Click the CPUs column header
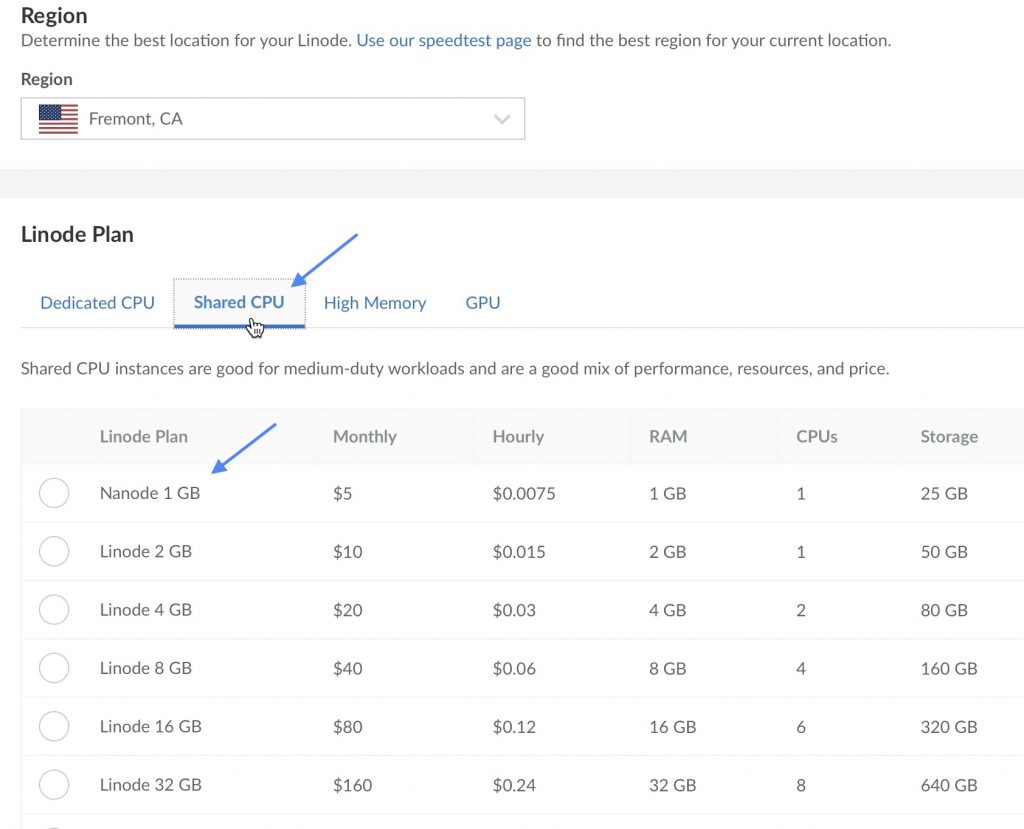 tap(816, 436)
